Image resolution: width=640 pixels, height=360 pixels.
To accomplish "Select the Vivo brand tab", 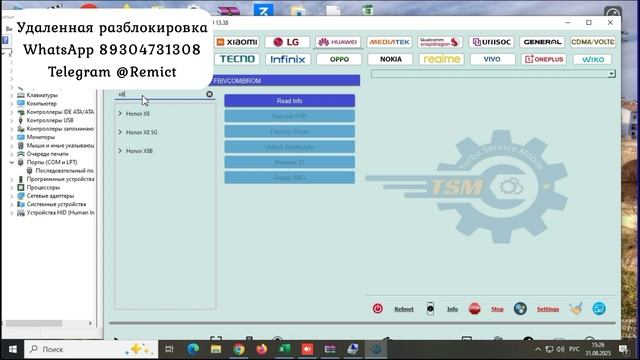I will click(x=492, y=59).
